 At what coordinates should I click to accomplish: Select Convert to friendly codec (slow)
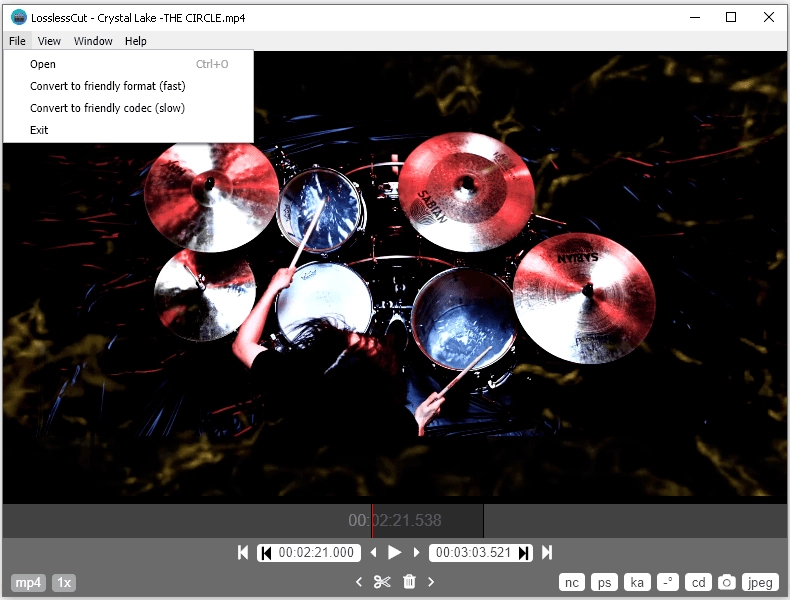pyautogui.click(x=128, y=108)
